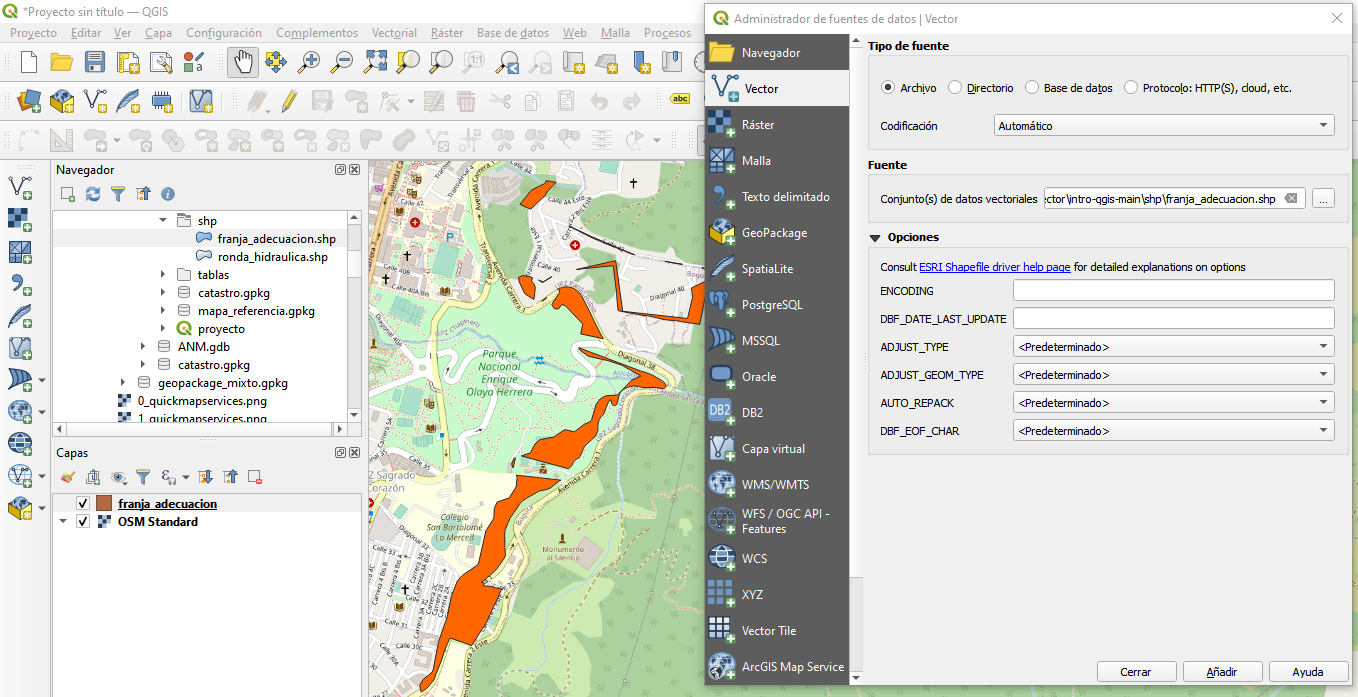Zoom to full extent
Viewport: 1358px width, 697px height.
(x=376, y=62)
